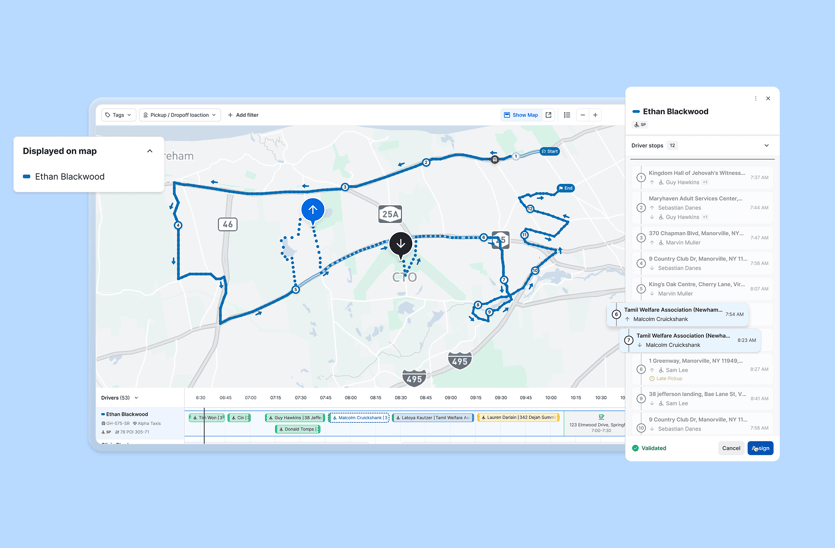Select stop 3 at 370 Chapman Blvd
835x548 pixels.
[696, 237]
